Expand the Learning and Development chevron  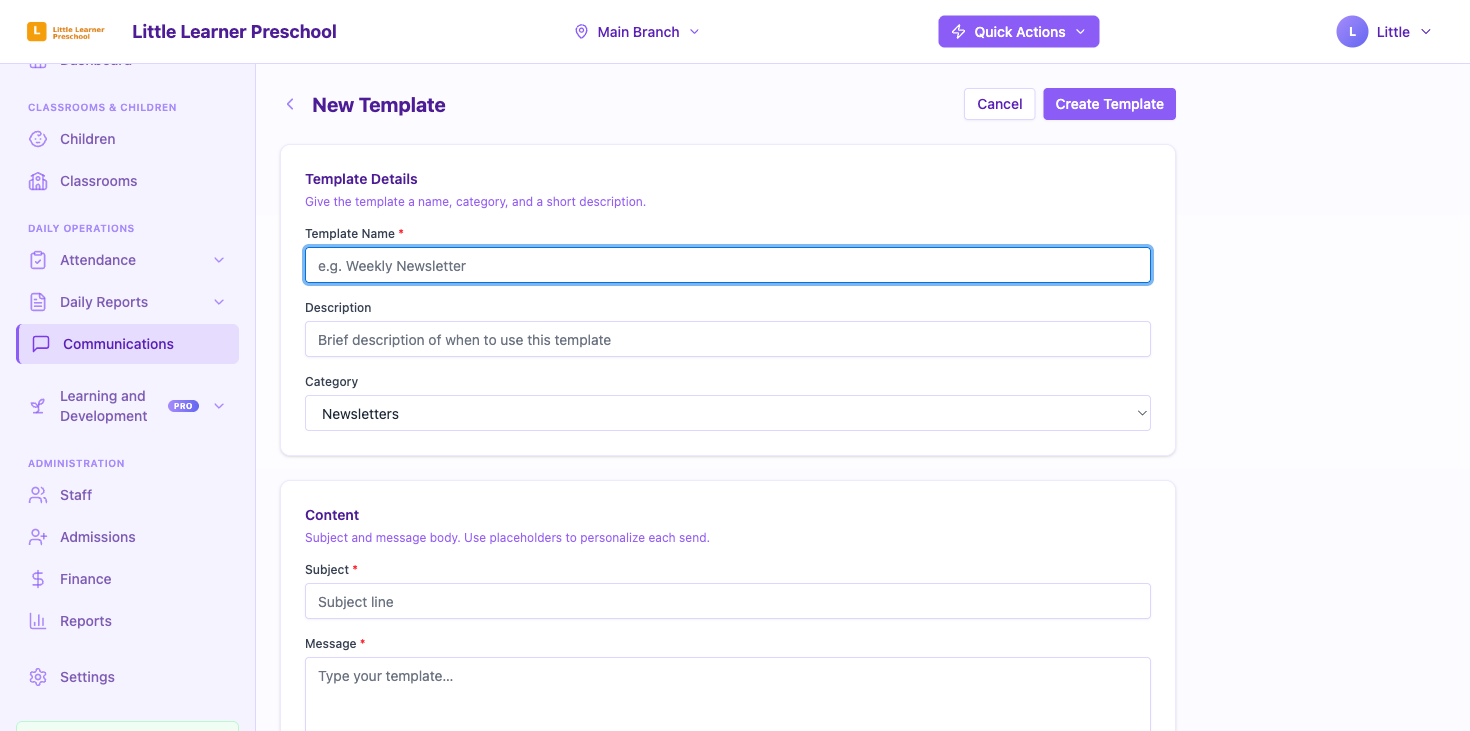(x=219, y=406)
